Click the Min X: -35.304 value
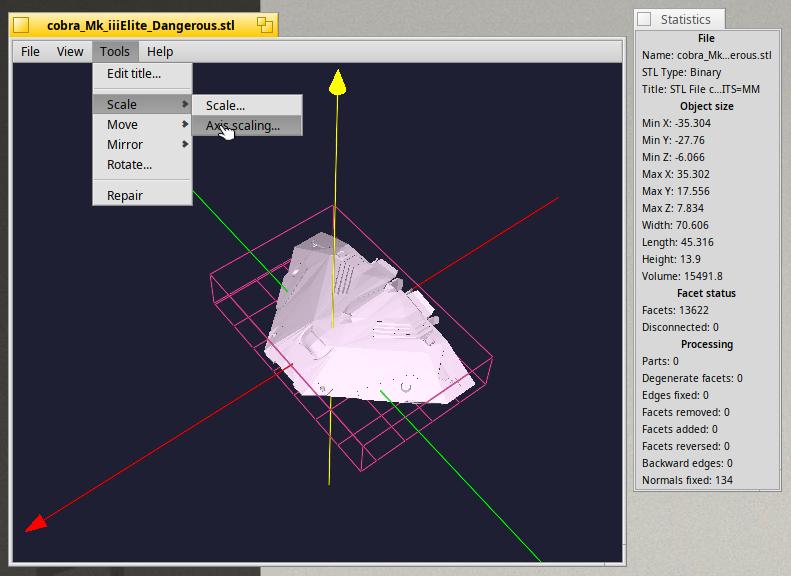Viewport: 791px width, 576px height. [676, 123]
